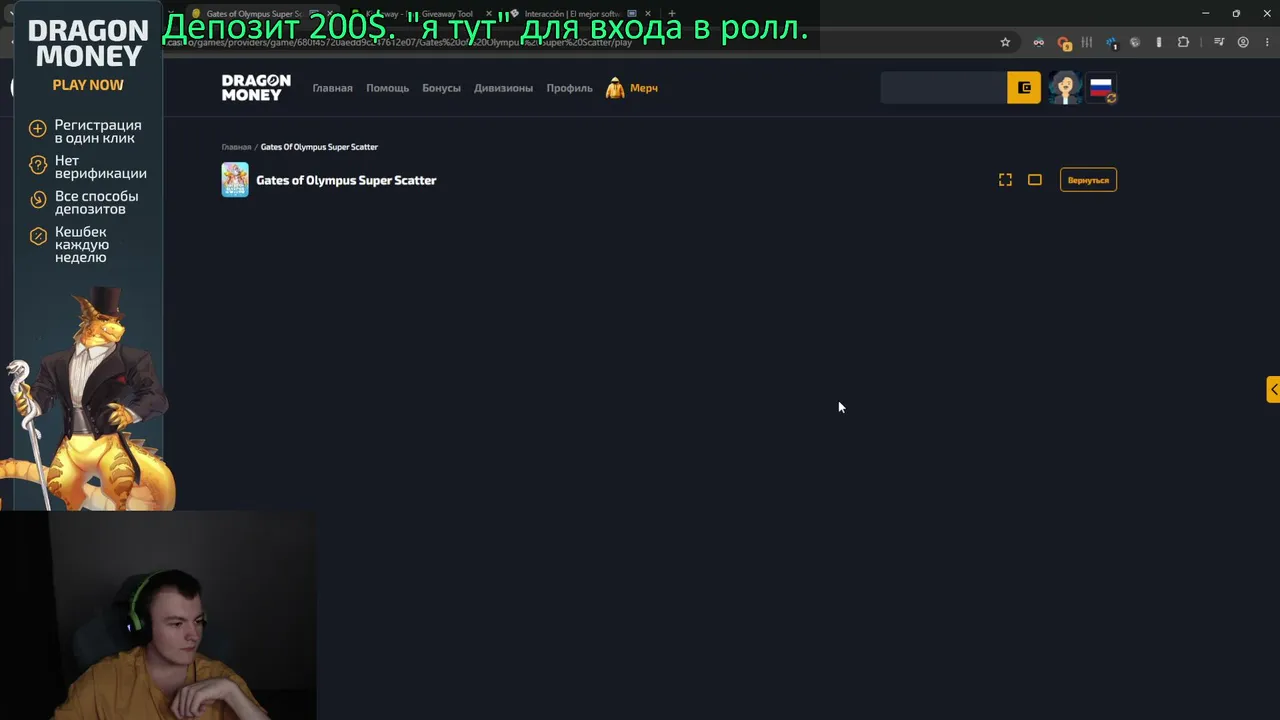
Task: Bookmark this page with the star icon
Action: [x=1005, y=42]
